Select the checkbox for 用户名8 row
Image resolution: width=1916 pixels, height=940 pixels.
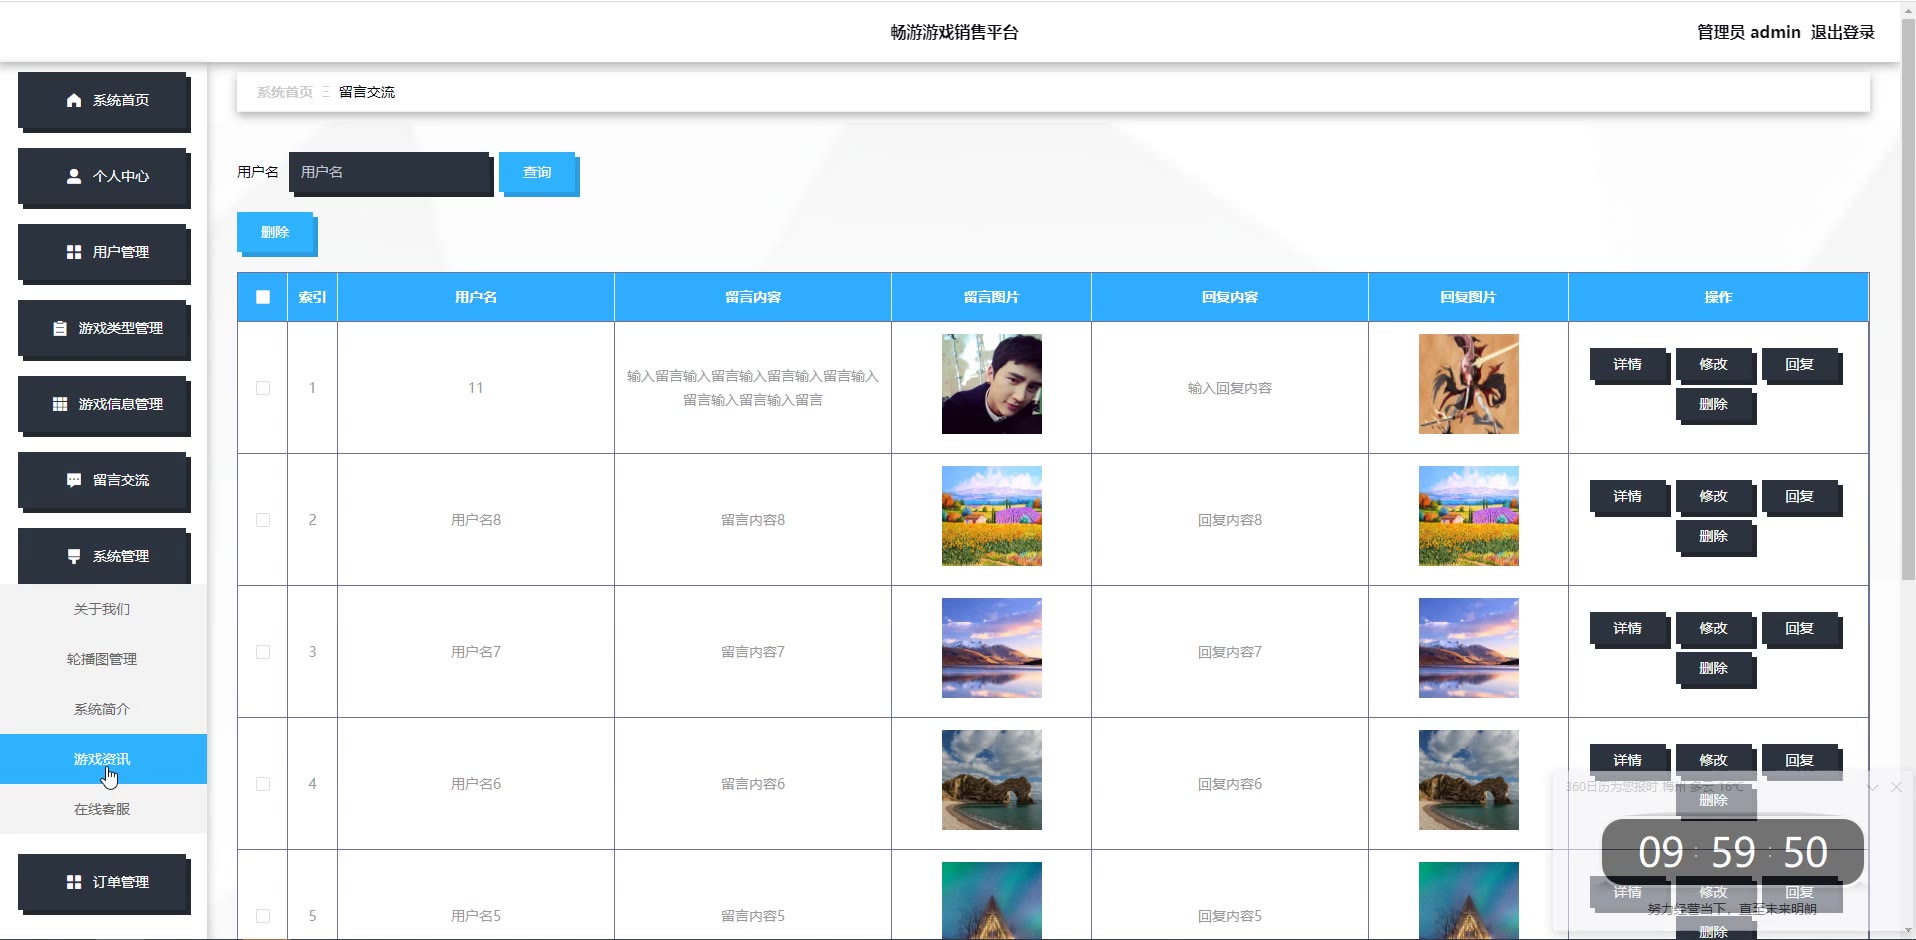263,520
